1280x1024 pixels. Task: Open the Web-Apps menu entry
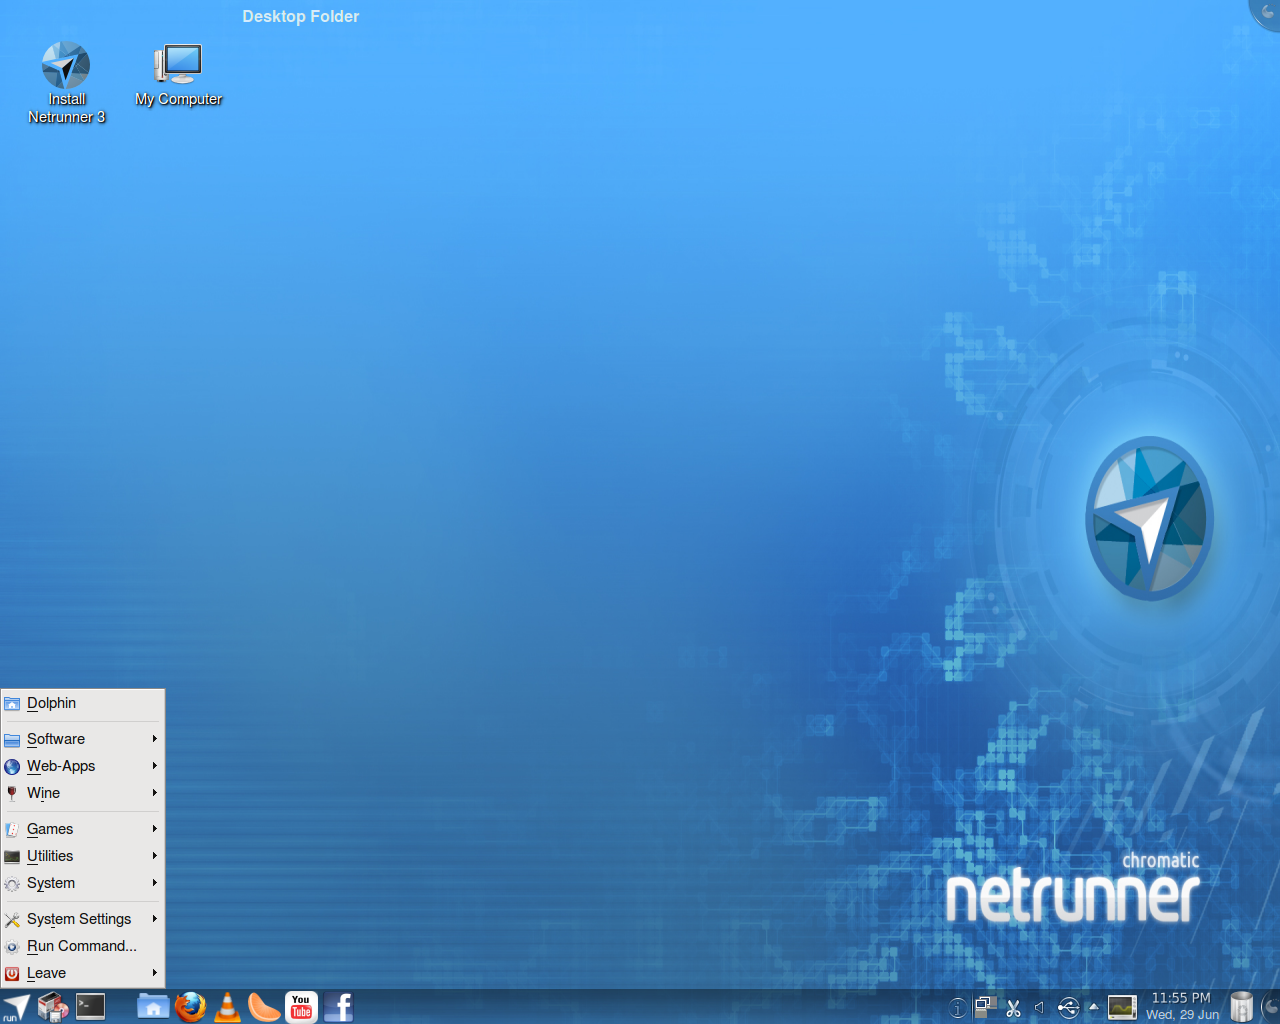(x=83, y=766)
